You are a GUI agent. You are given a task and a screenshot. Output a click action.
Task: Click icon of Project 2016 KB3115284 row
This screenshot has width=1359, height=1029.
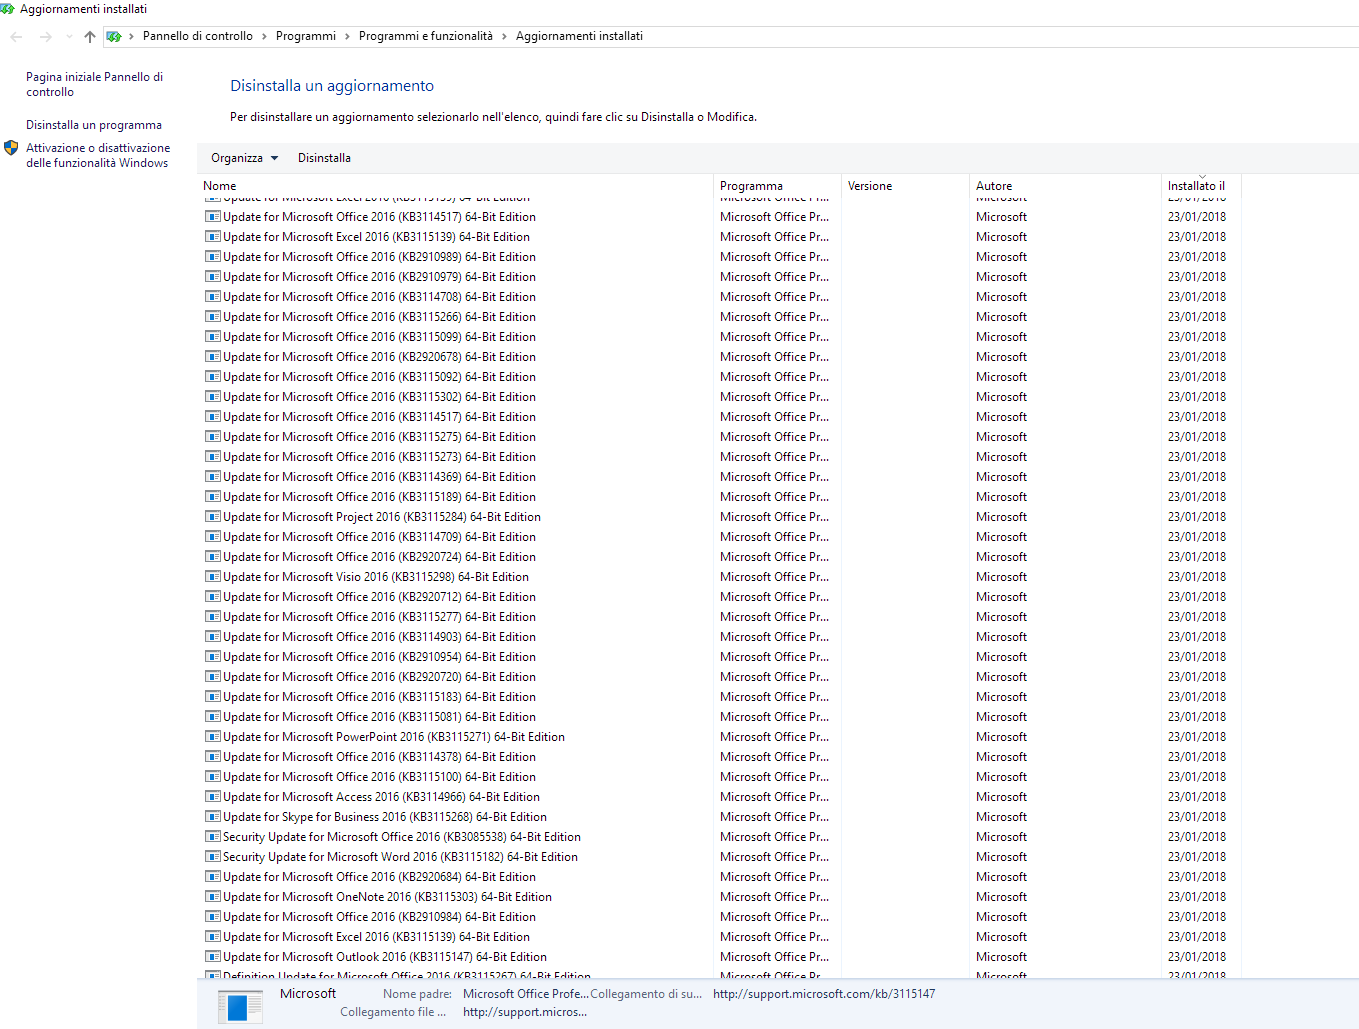pyautogui.click(x=212, y=517)
